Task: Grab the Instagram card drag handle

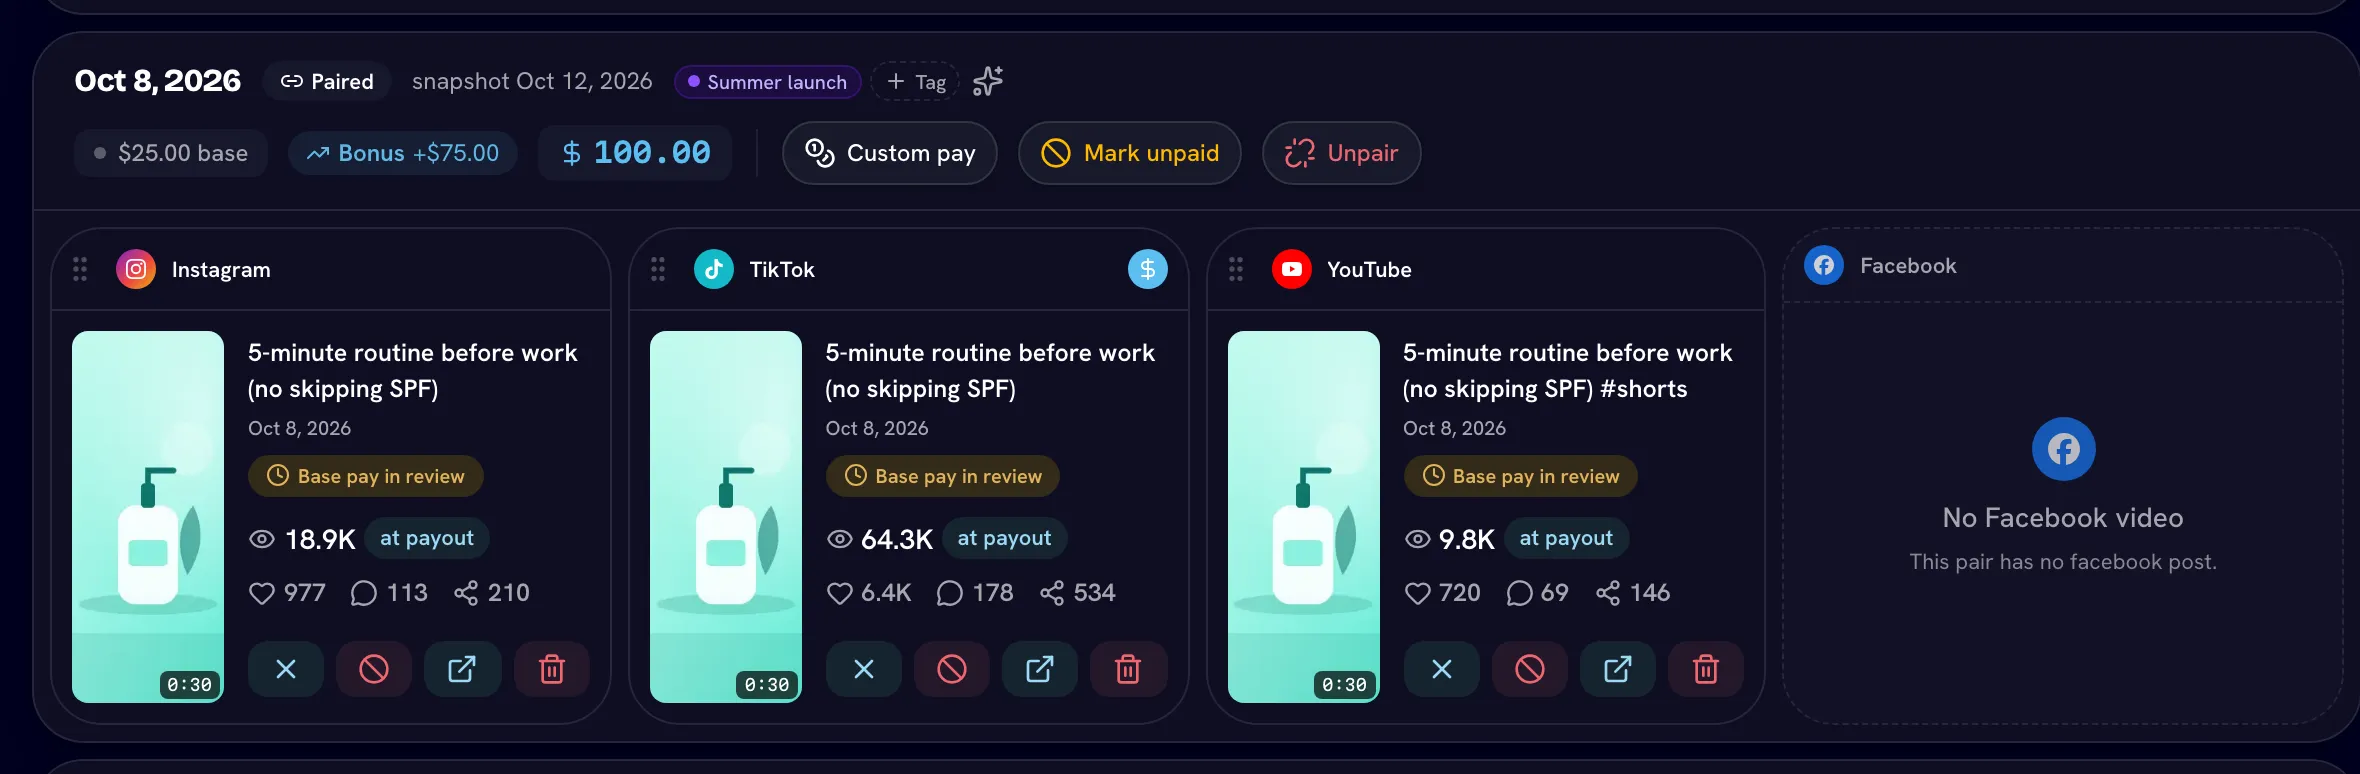Action: point(80,269)
